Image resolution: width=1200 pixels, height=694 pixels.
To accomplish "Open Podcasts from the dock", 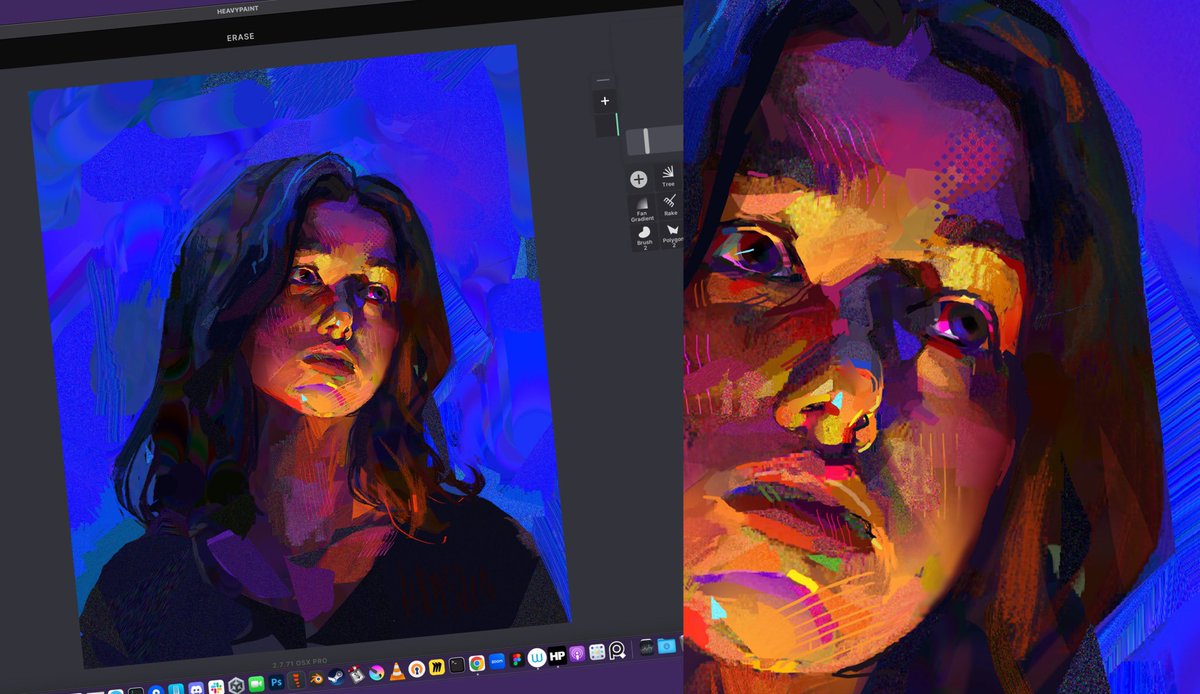I will pos(576,655).
